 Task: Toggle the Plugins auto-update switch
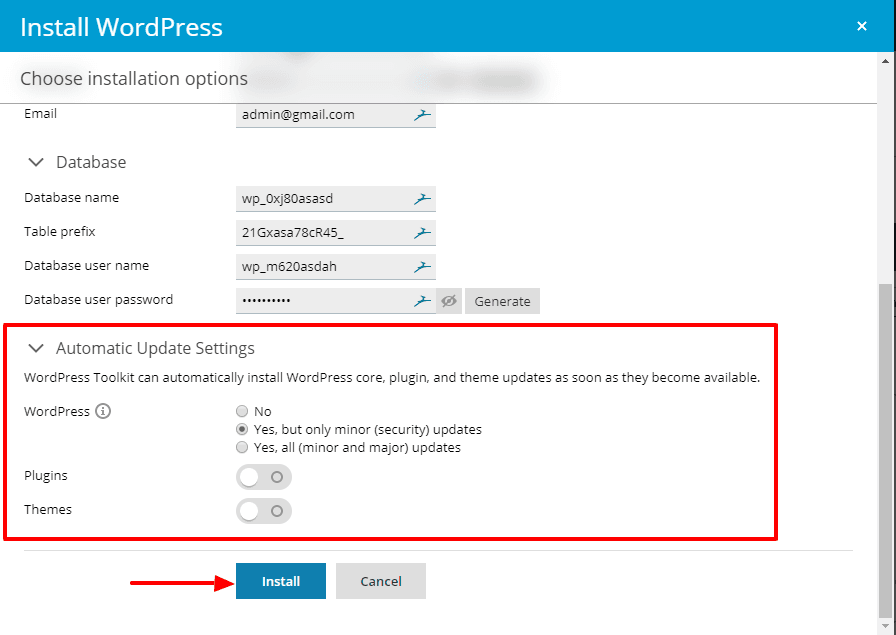(x=263, y=477)
